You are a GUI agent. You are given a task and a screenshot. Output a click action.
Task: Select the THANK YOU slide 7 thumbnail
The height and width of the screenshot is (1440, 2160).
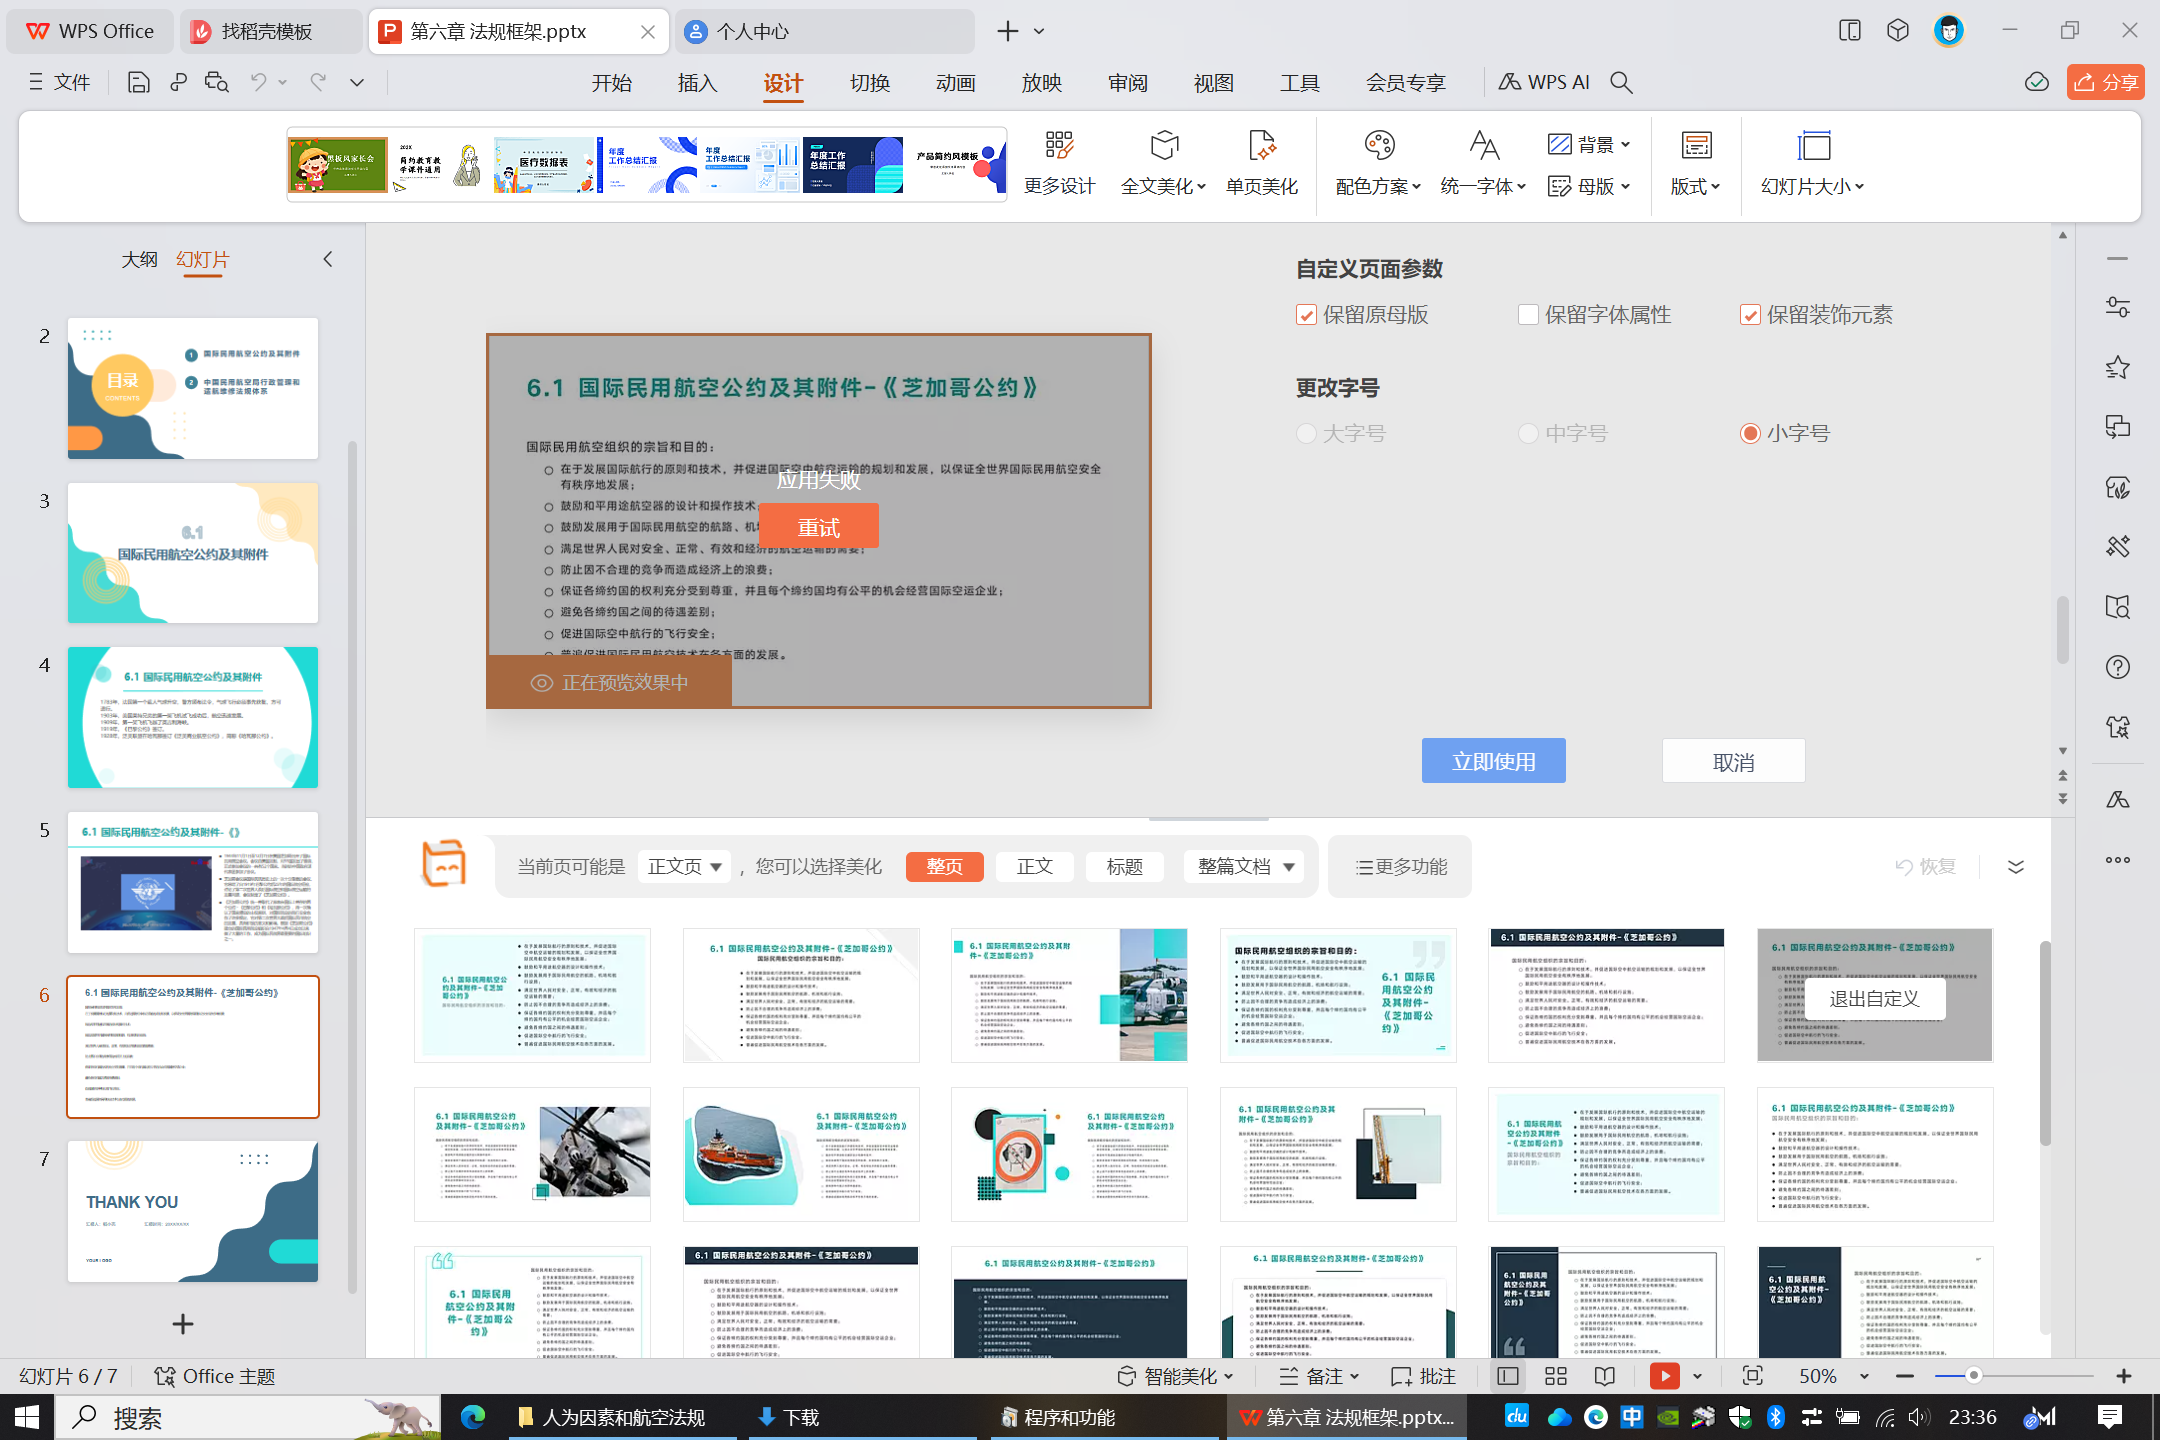193,1211
